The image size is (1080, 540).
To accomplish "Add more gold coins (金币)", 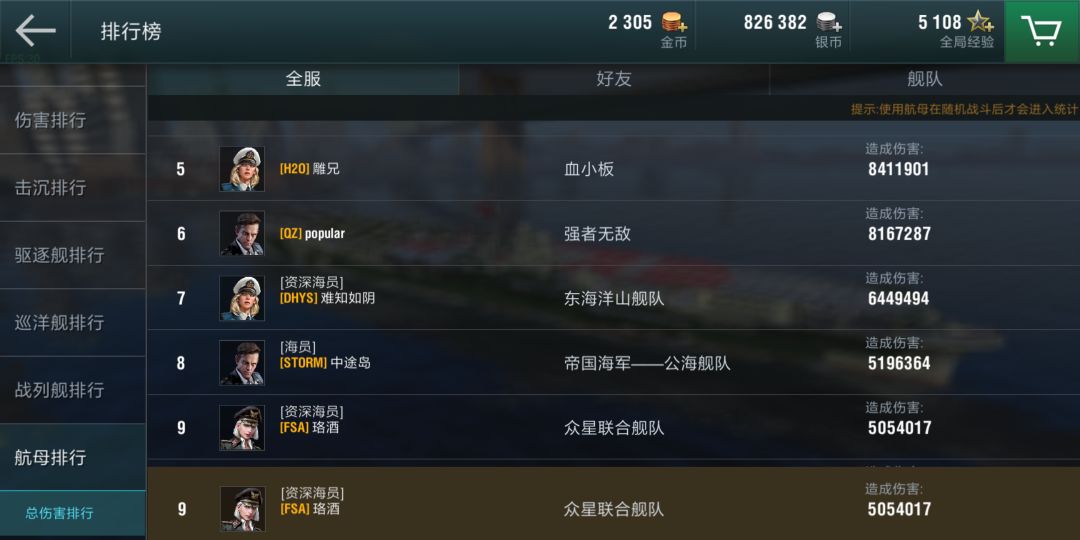I will pyautogui.click(x=674, y=22).
